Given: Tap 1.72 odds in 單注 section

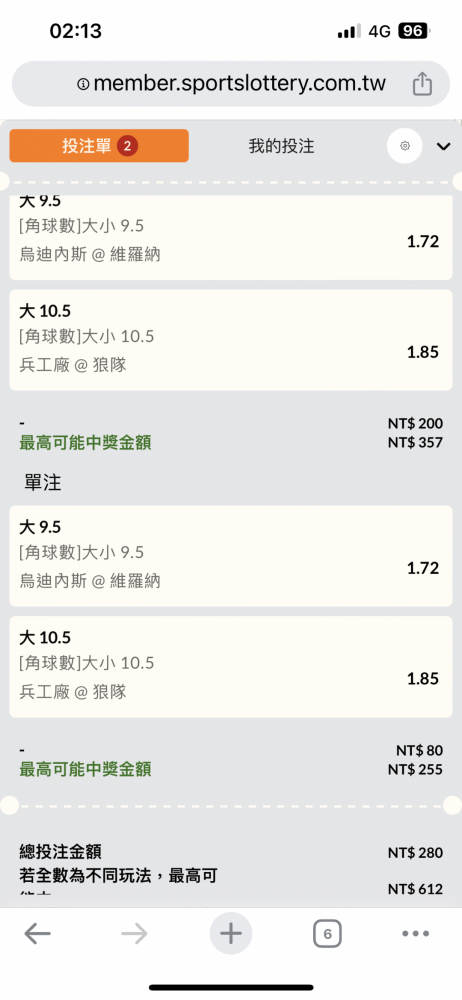Looking at the screenshot, I should point(423,568).
